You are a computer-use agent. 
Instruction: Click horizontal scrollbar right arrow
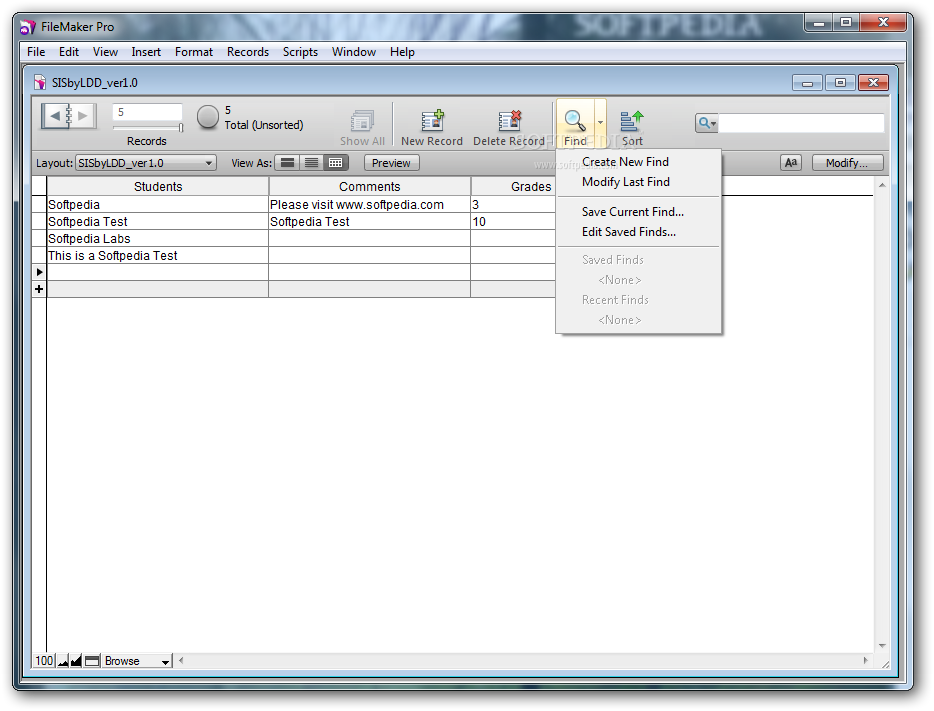pyautogui.click(x=865, y=660)
